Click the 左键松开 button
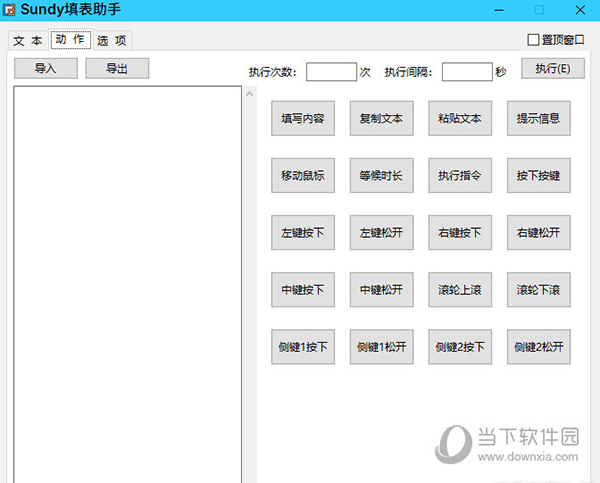The height and width of the screenshot is (483, 600). tap(382, 232)
